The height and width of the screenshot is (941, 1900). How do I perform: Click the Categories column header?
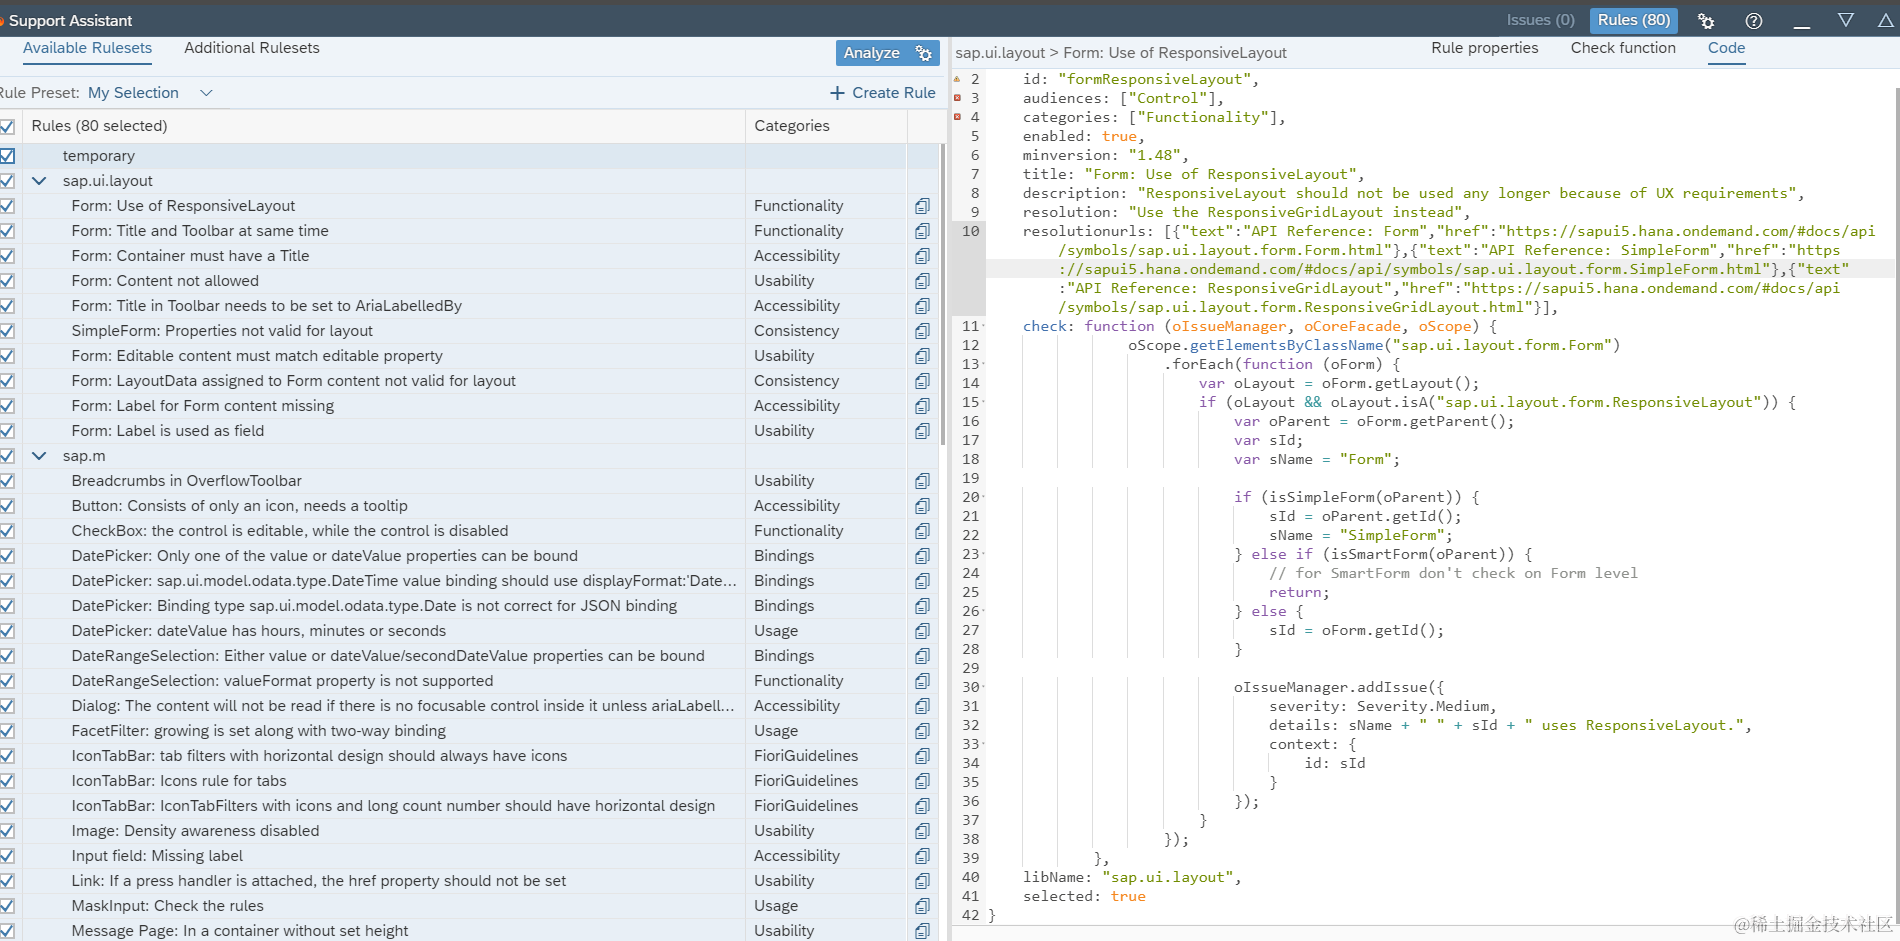[x=826, y=126]
